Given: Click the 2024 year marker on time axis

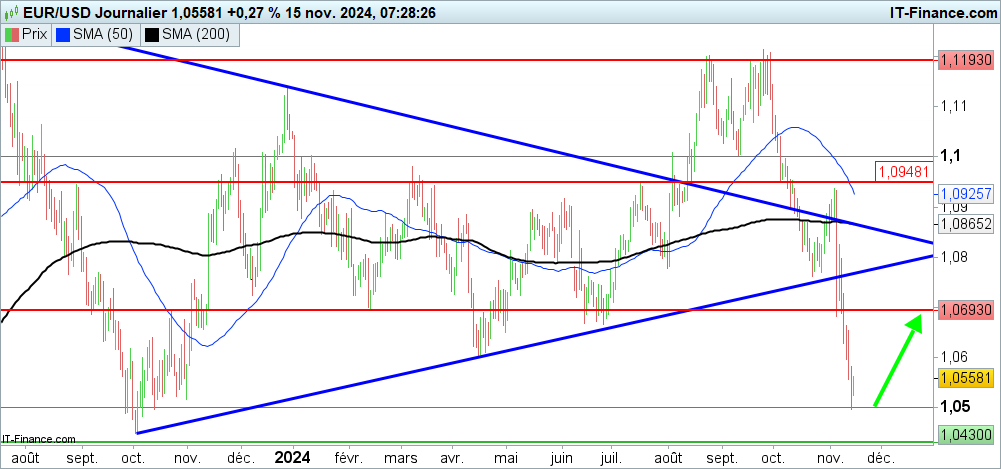Looking at the screenshot, I should coord(292,458).
